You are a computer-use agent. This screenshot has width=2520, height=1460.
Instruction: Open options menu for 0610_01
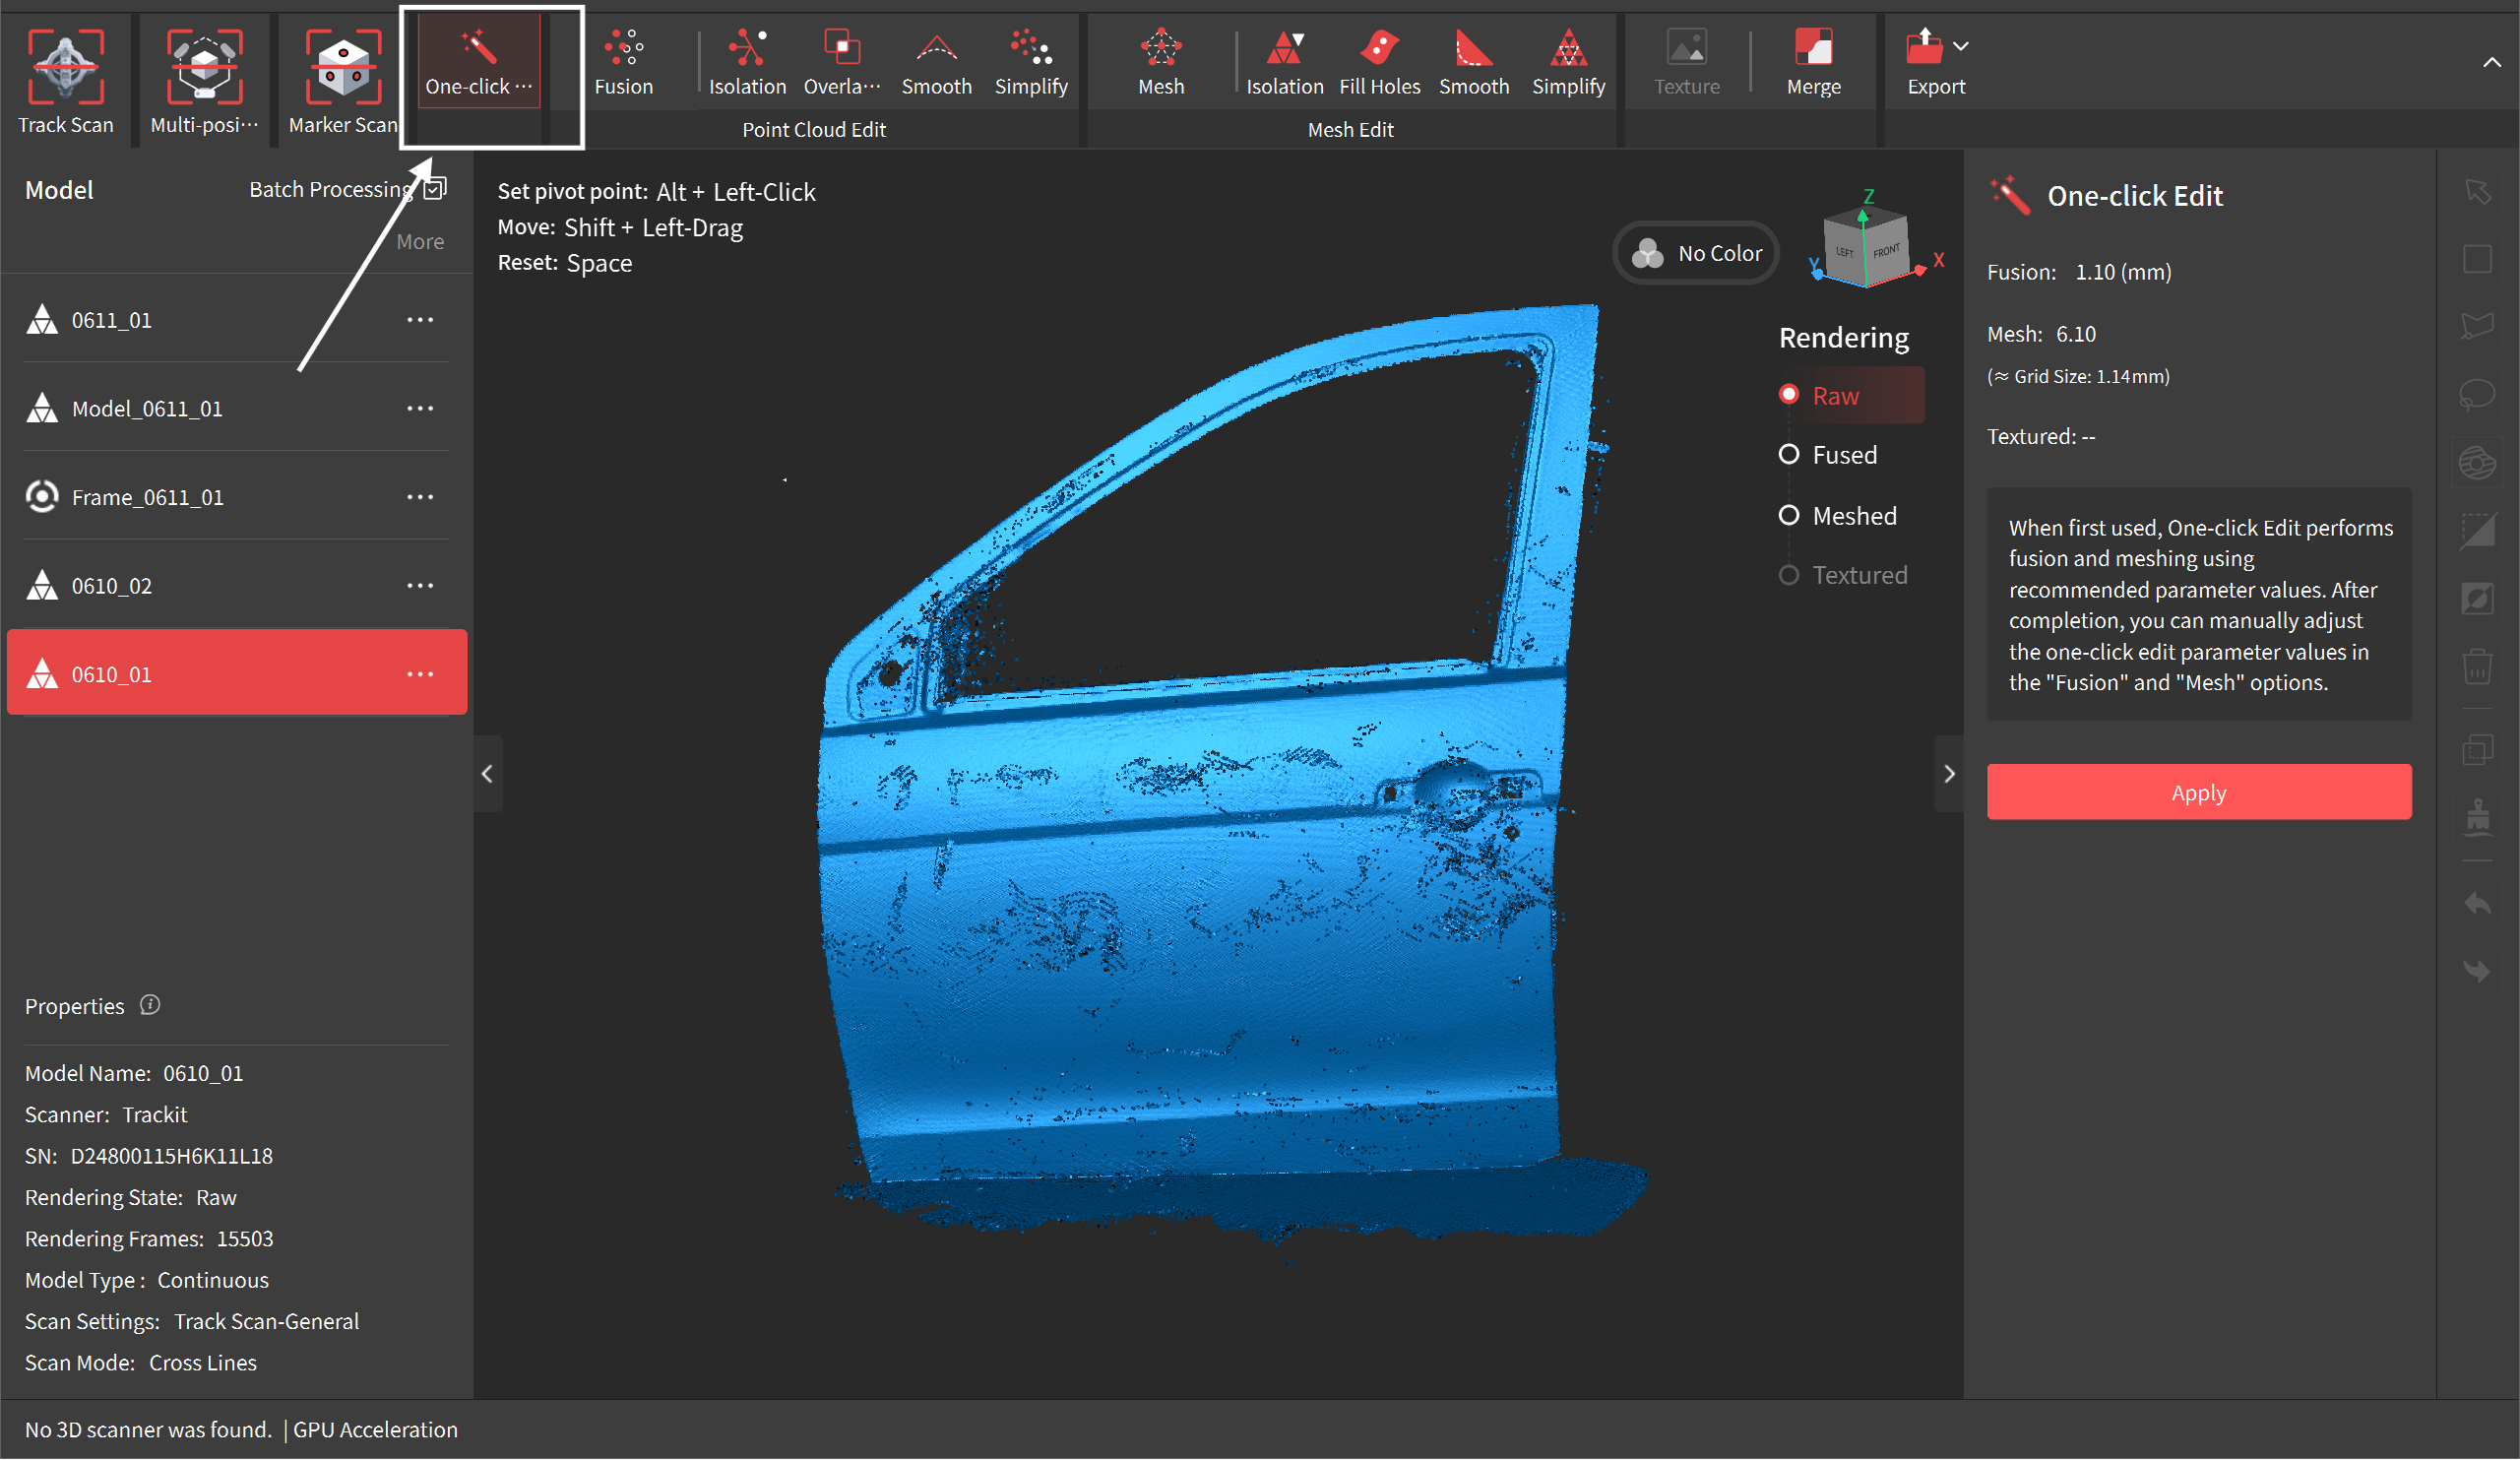click(420, 674)
